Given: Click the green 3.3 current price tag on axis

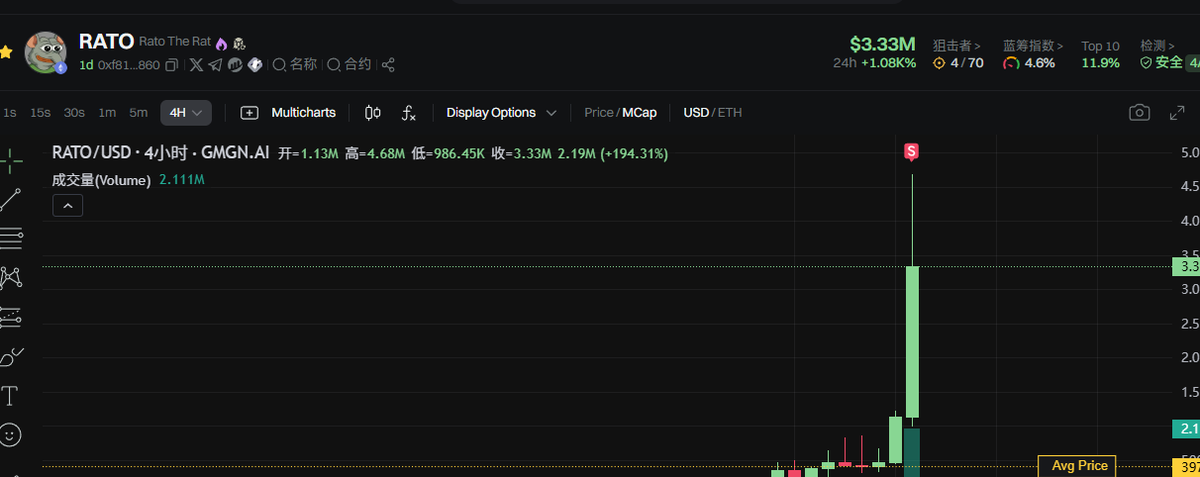Looking at the screenshot, I should pyautogui.click(x=1187, y=267).
